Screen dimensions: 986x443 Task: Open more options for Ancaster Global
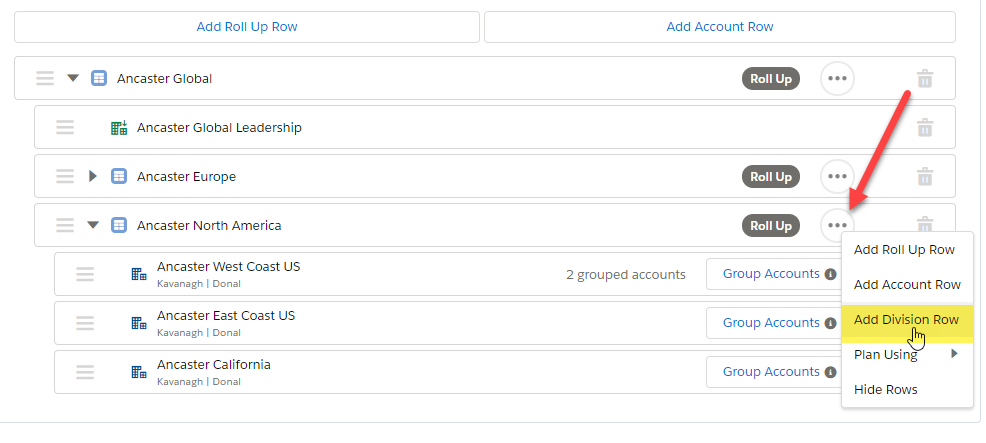838,79
